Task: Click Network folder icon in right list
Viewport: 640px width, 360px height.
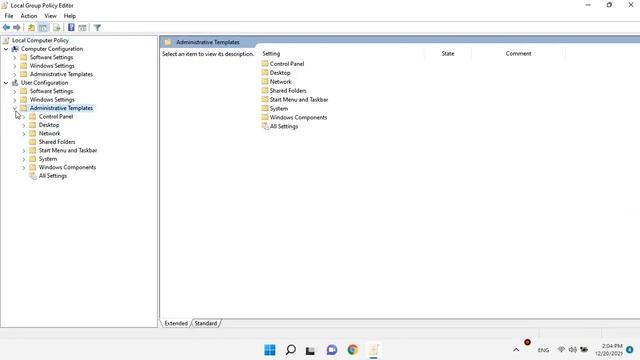Action: click(x=265, y=82)
